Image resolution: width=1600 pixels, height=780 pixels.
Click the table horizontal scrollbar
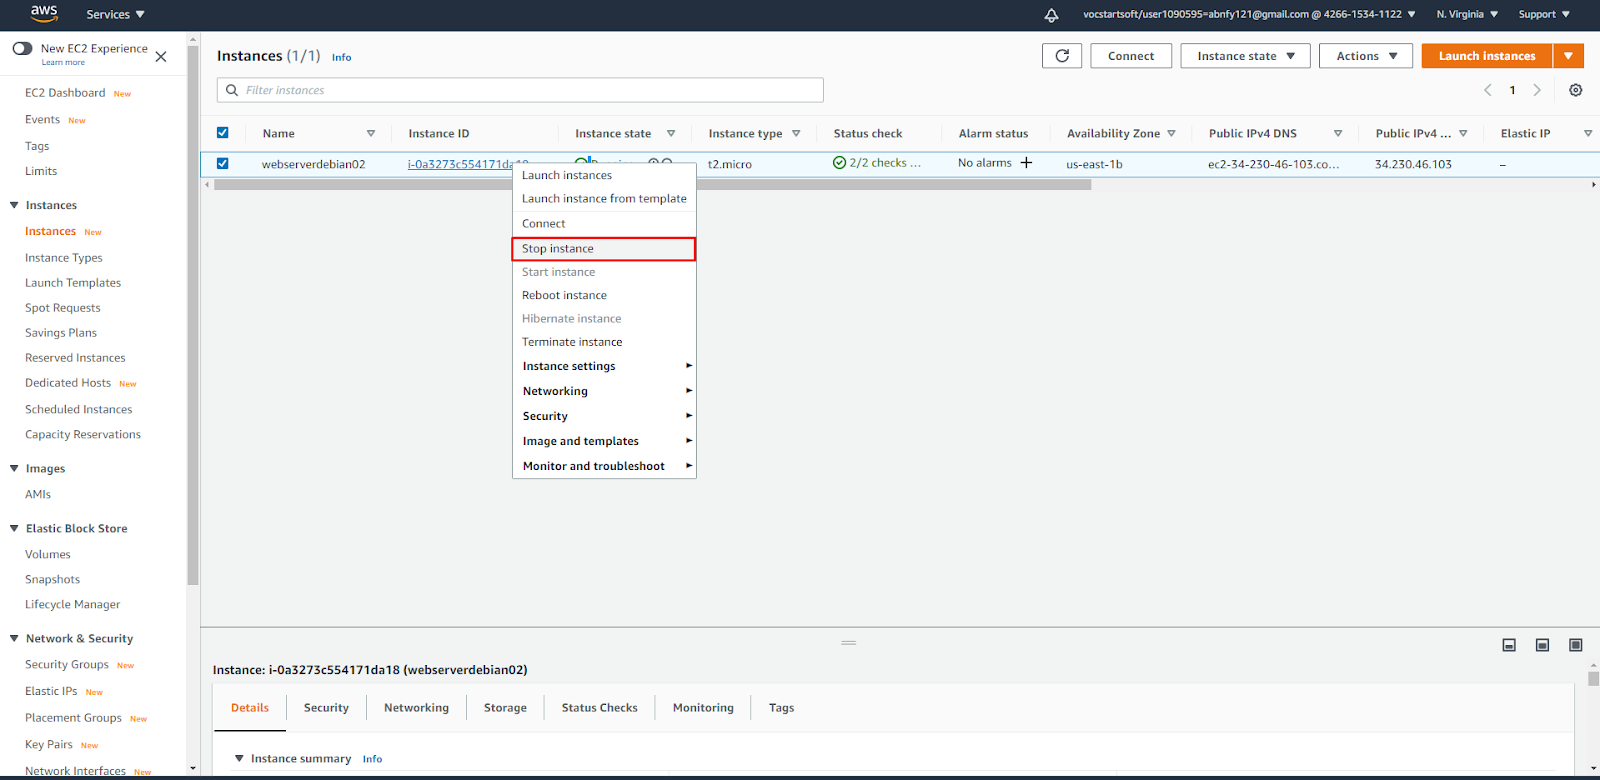(652, 185)
